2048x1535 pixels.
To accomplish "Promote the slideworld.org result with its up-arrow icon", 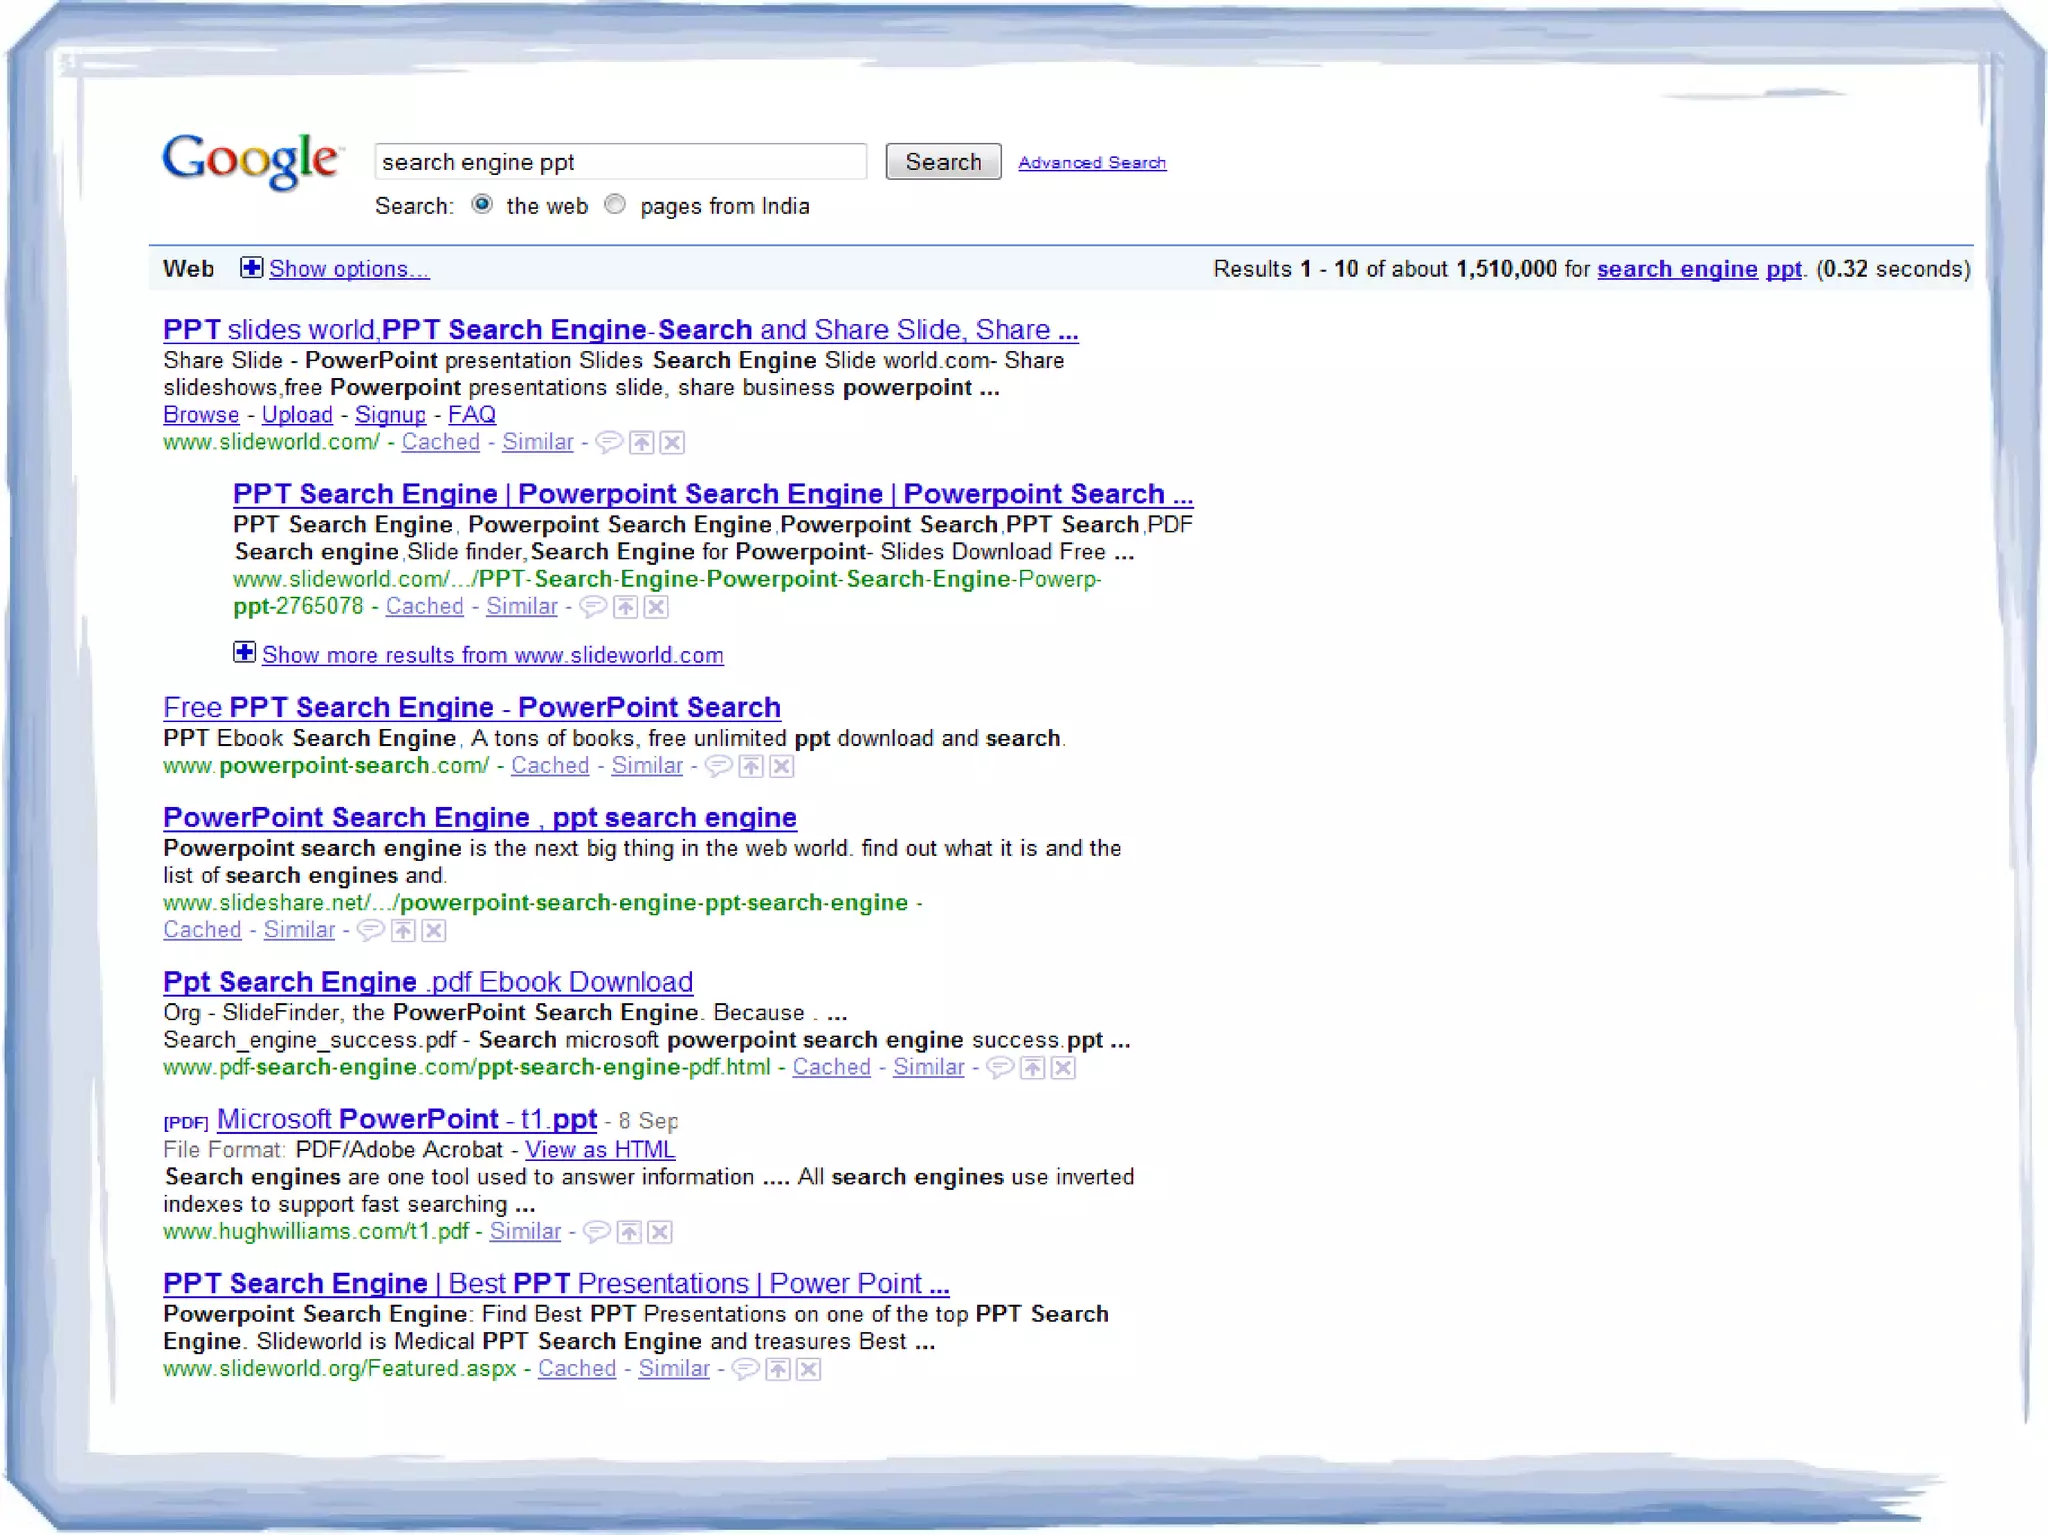I will coord(778,1369).
